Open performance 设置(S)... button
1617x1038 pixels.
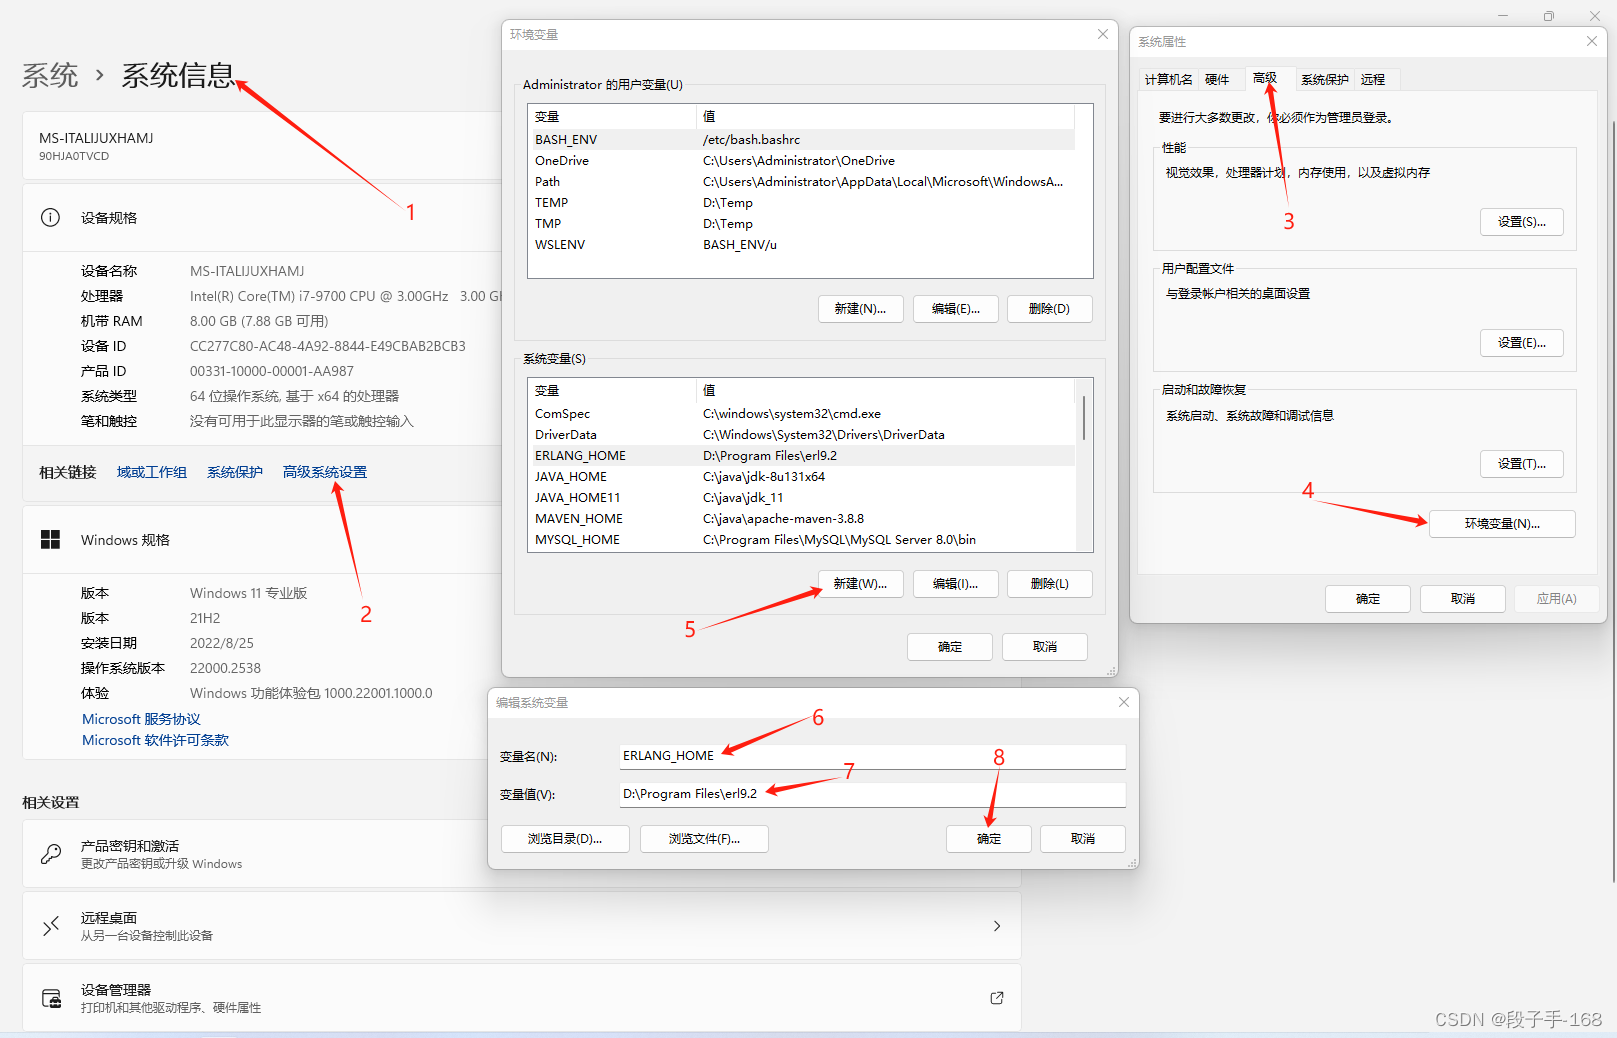coord(1521,222)
